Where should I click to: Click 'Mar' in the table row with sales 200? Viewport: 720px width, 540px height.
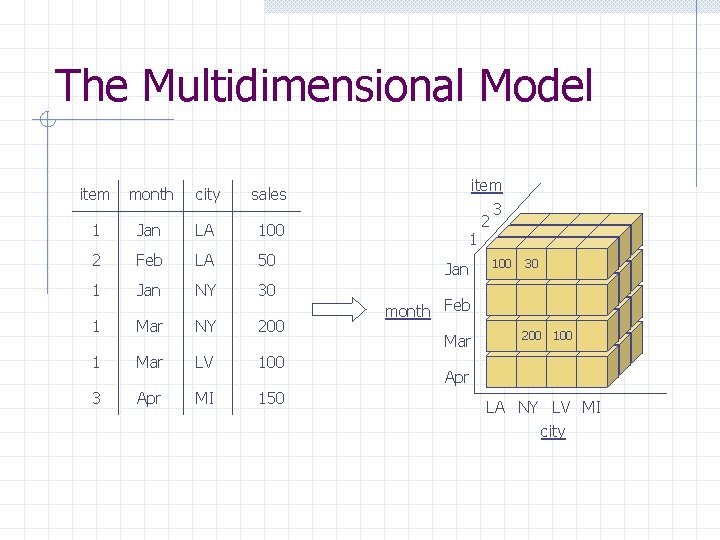(149, 326)
